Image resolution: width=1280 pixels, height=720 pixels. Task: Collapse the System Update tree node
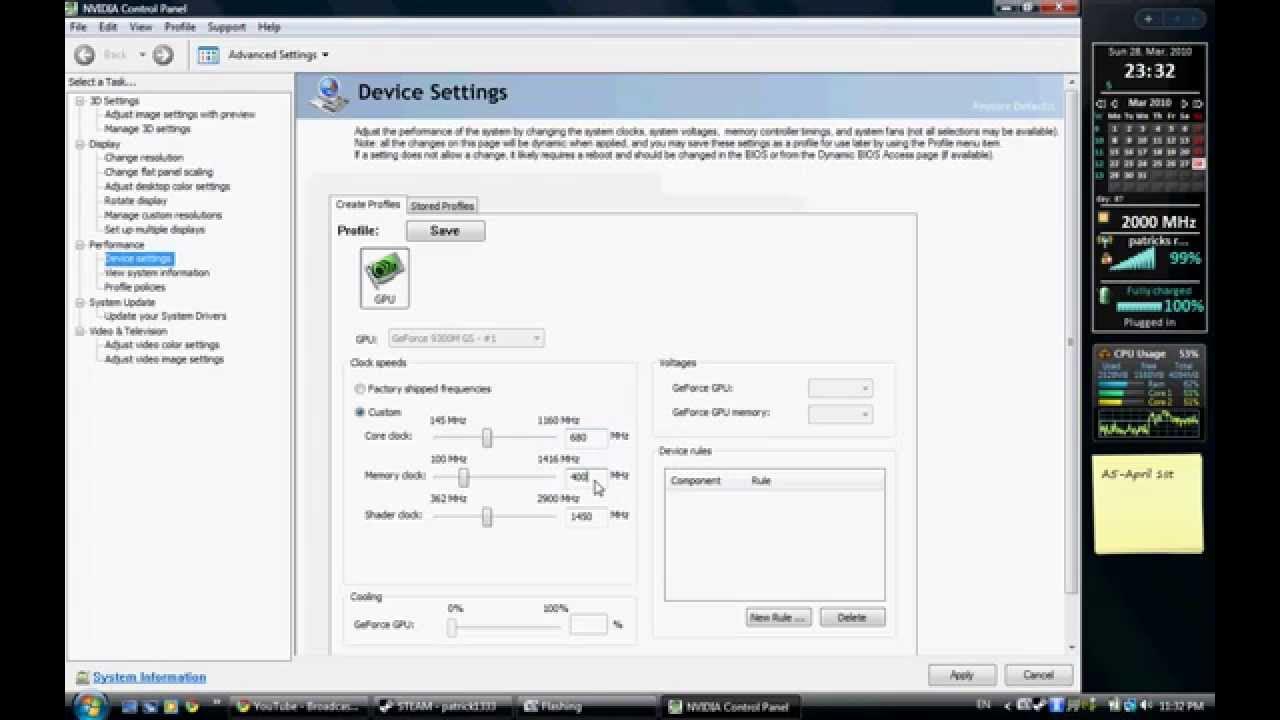[x=80, y=302]
